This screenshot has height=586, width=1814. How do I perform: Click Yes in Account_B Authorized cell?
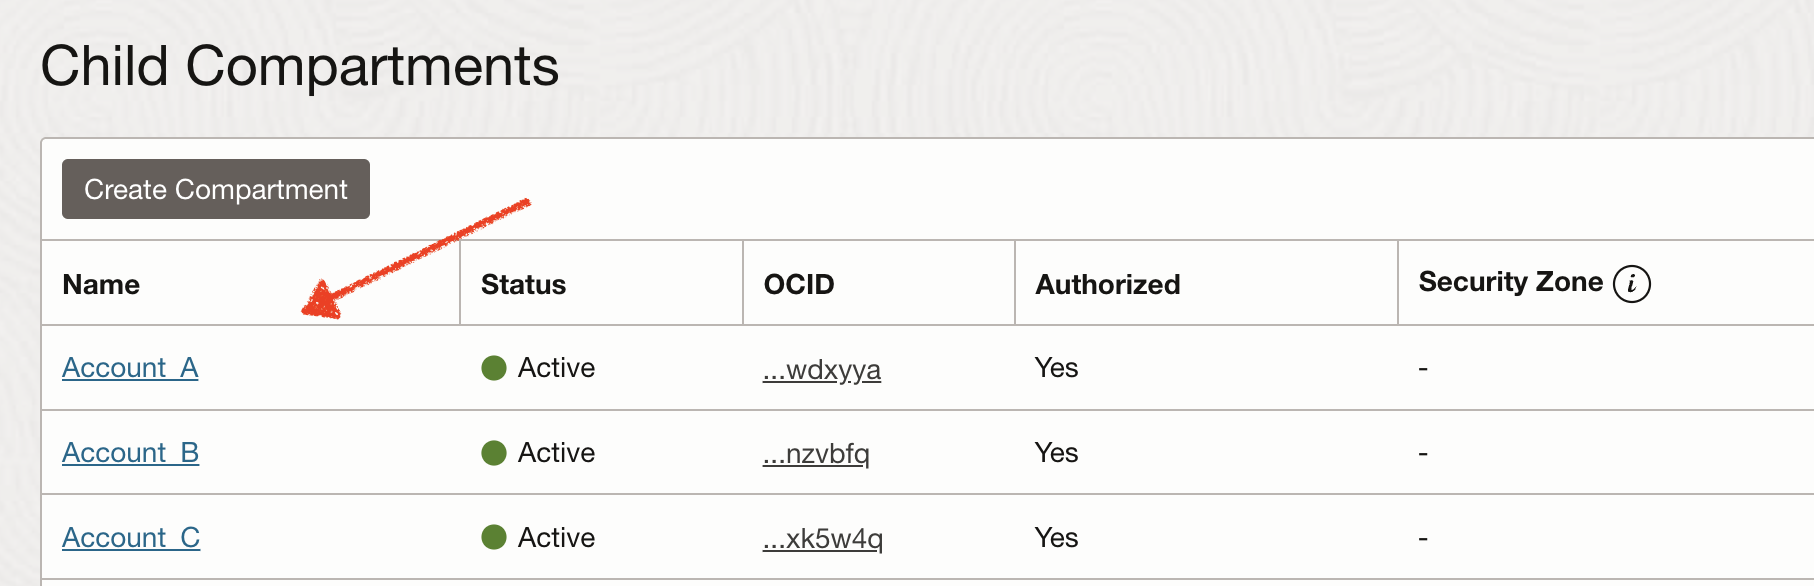pos(1056,453)
